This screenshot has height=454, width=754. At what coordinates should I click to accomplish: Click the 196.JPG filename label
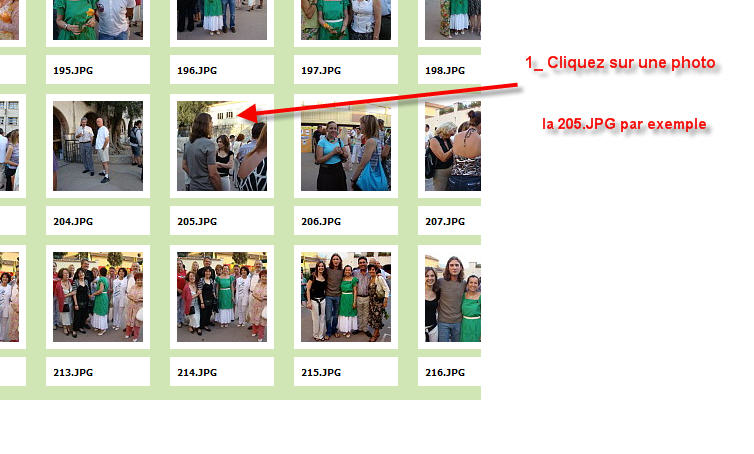point(197,71)
